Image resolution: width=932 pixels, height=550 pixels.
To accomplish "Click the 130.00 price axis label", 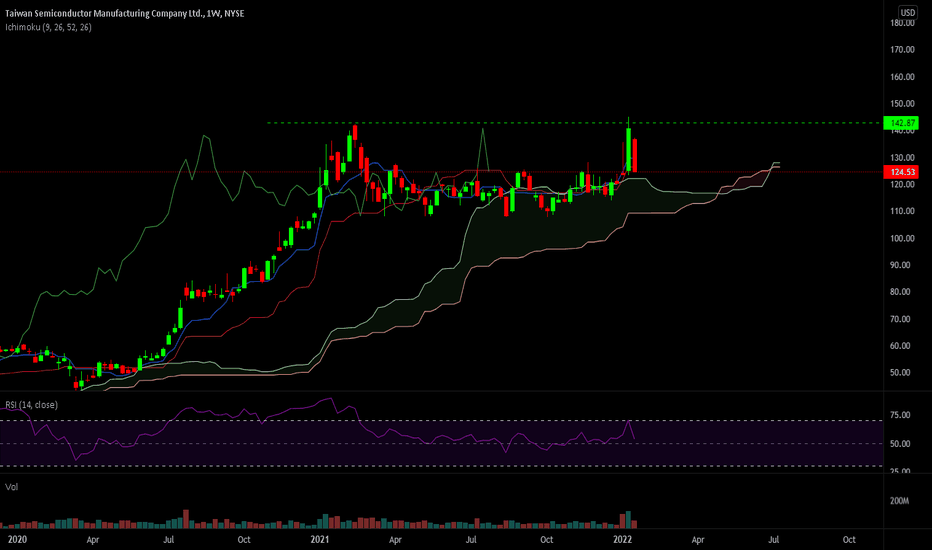I will click(x=902, y=158).
